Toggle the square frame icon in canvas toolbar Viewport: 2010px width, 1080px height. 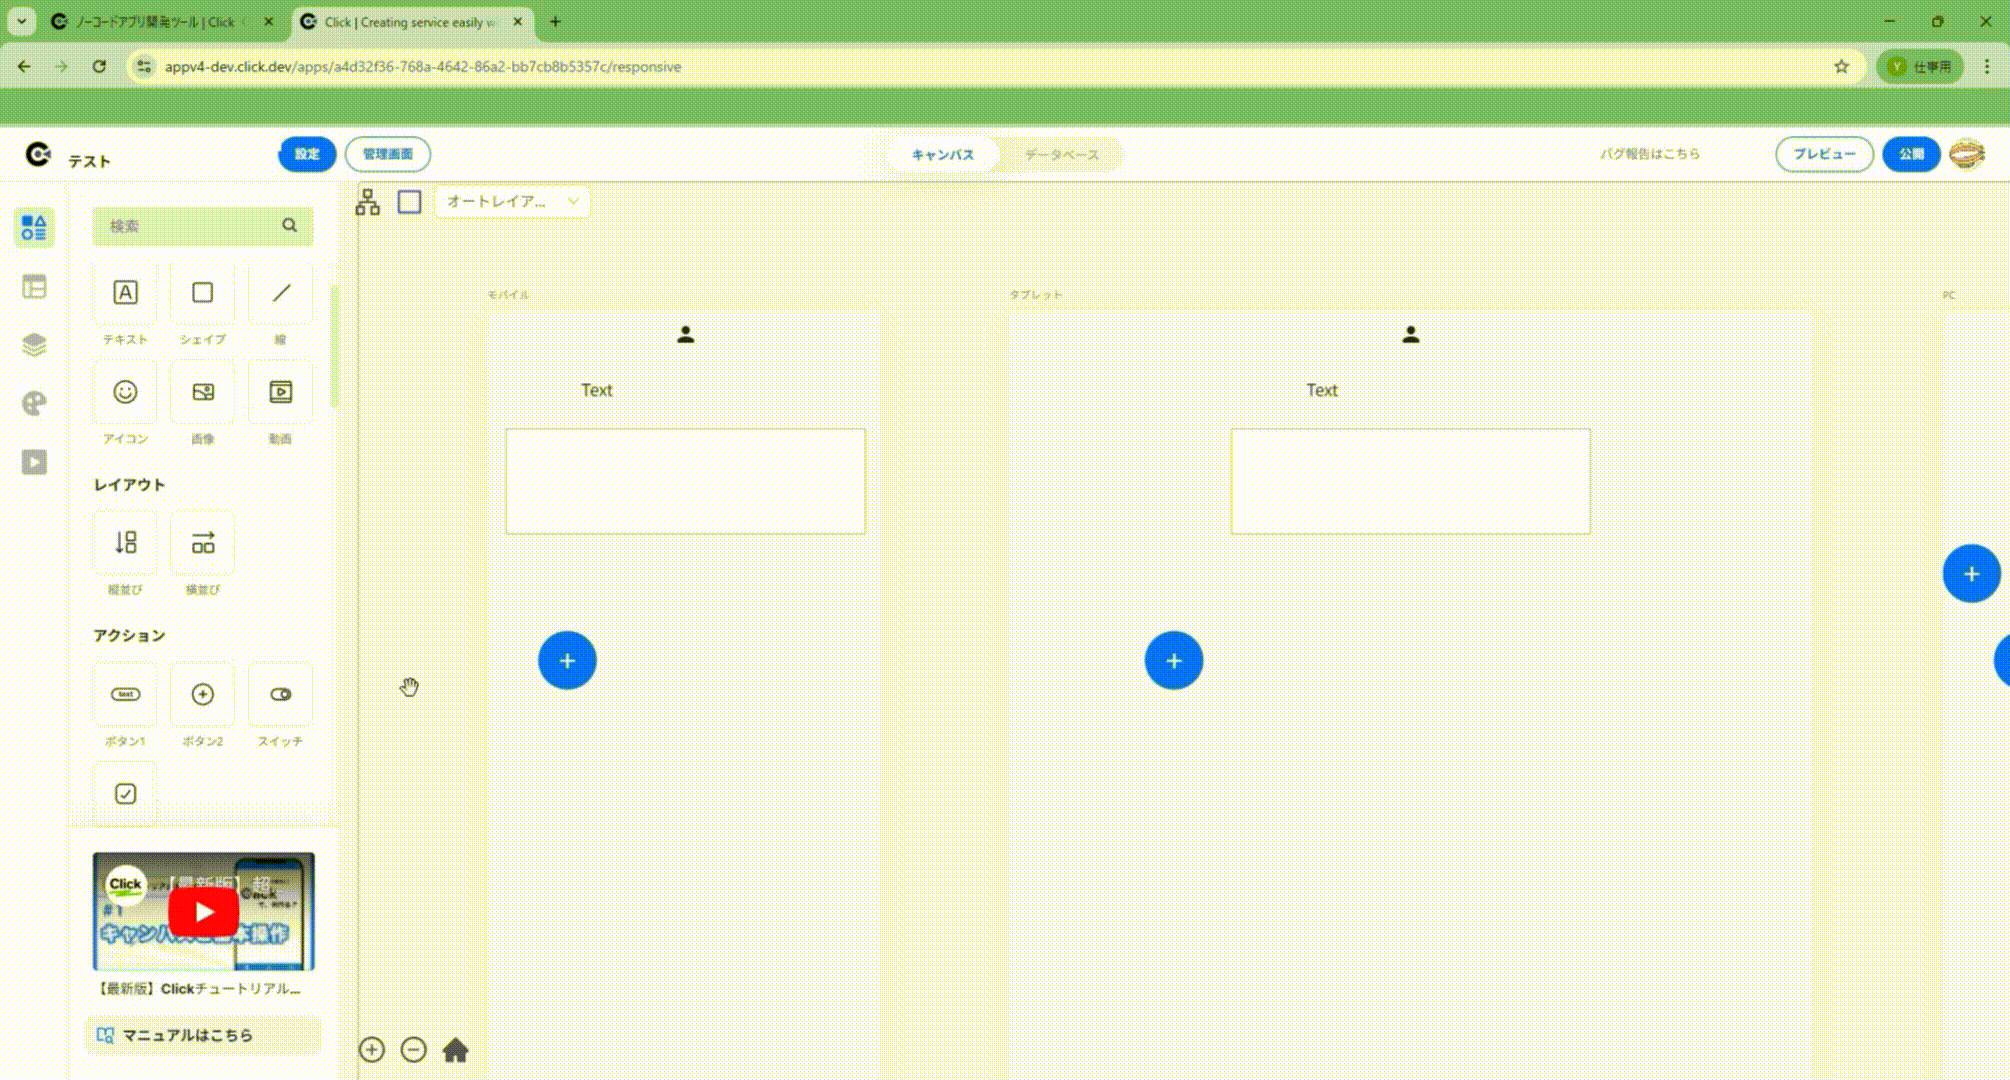(409, 202)
